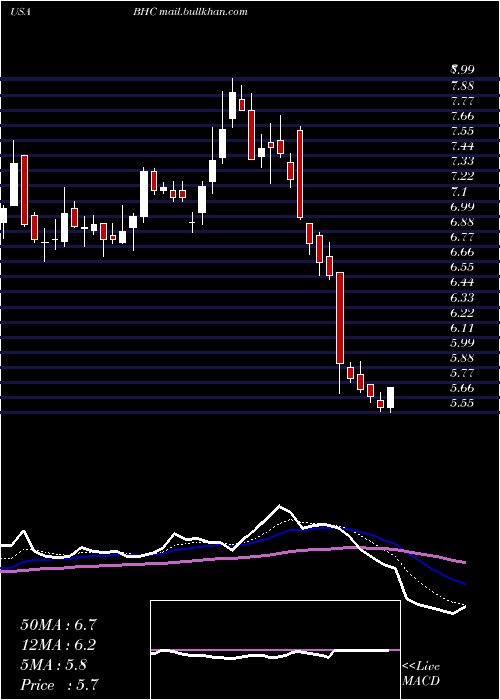The width and height of the screenshot is (500, 700).
Task: Click the 7.22 price axis label
Action: [462, 176]
